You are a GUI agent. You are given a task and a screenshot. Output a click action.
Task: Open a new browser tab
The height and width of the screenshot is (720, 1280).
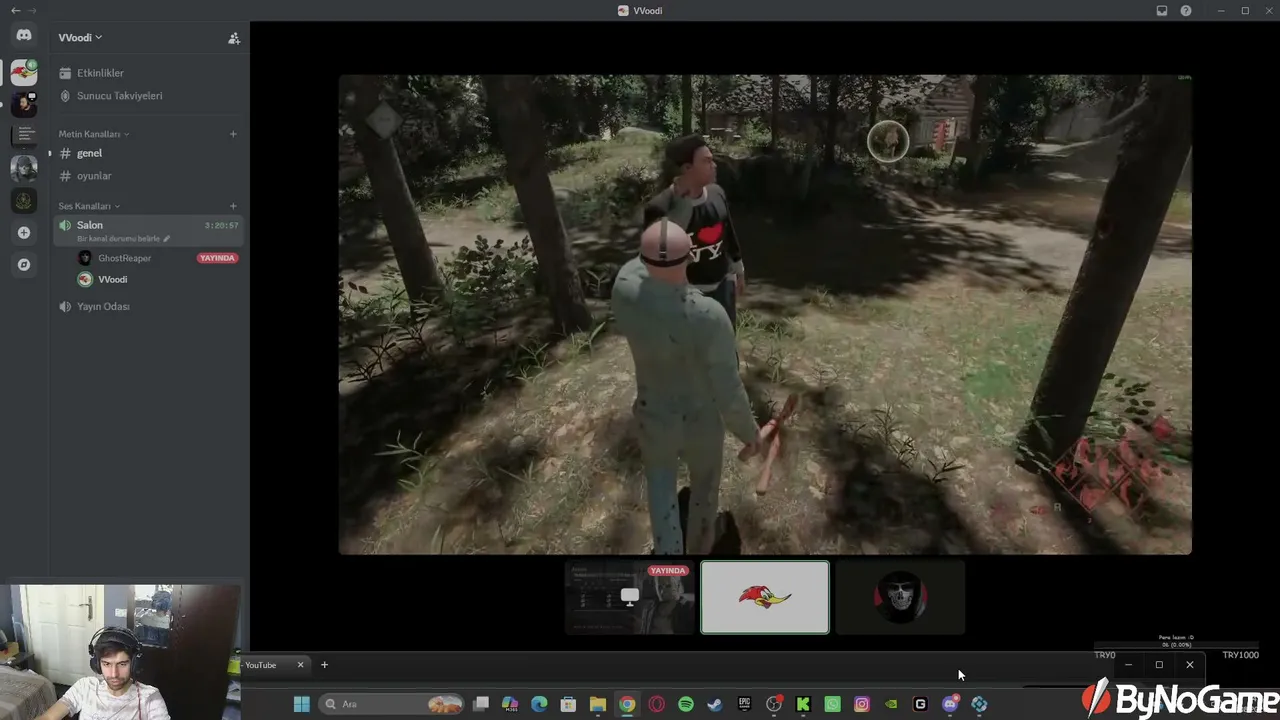coord(324,665)
